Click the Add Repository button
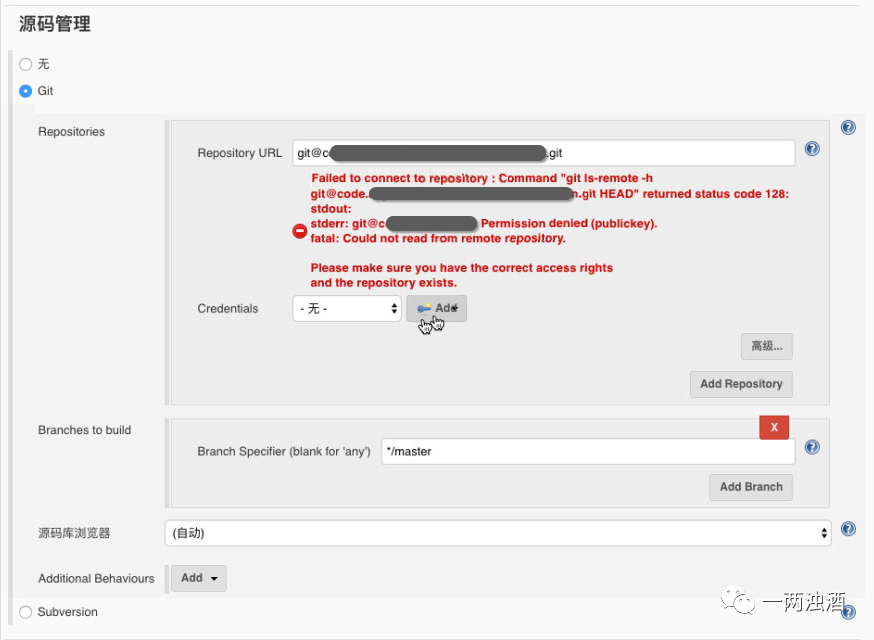This screenshot has height=640, width=874. pos(741,384)
